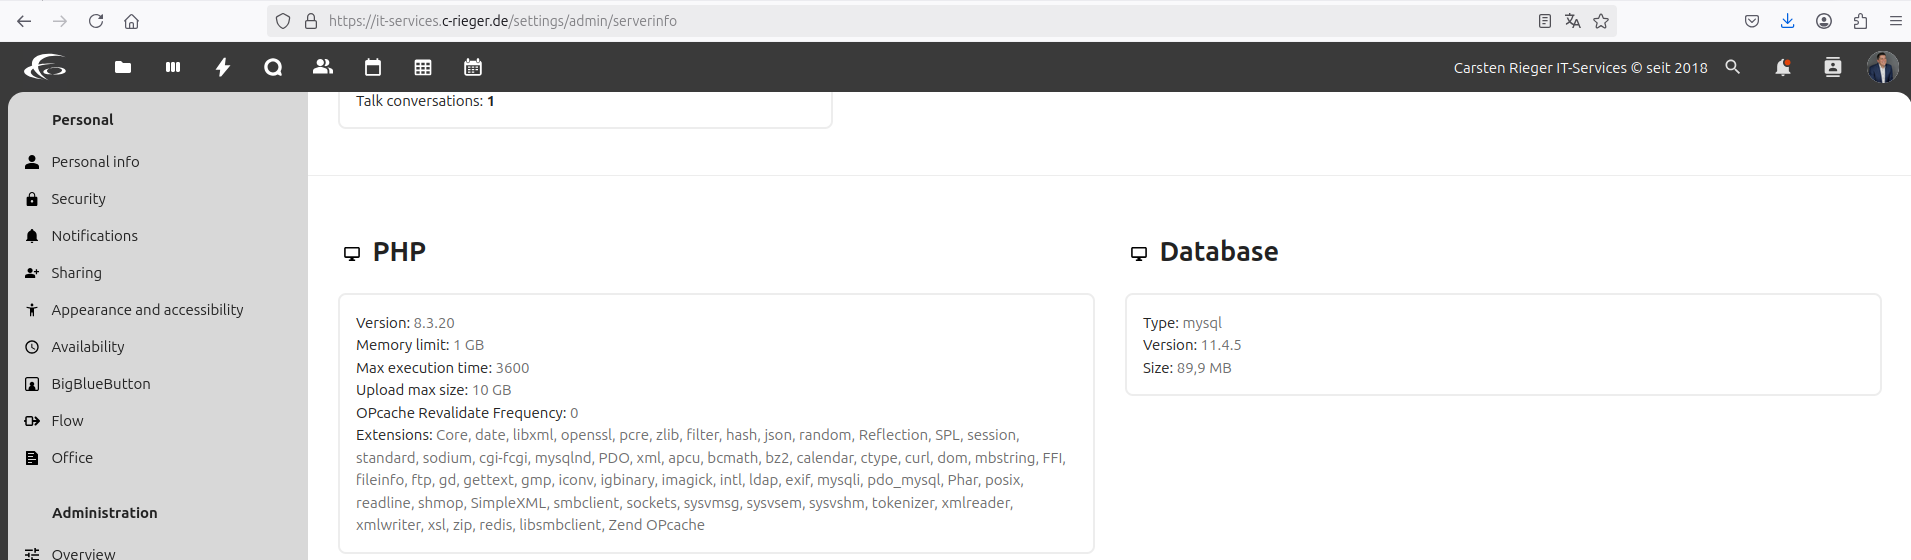Click the Nextcloud logo in header
The width and height of the screenshot is (1911, 560).
coord(45,67)
